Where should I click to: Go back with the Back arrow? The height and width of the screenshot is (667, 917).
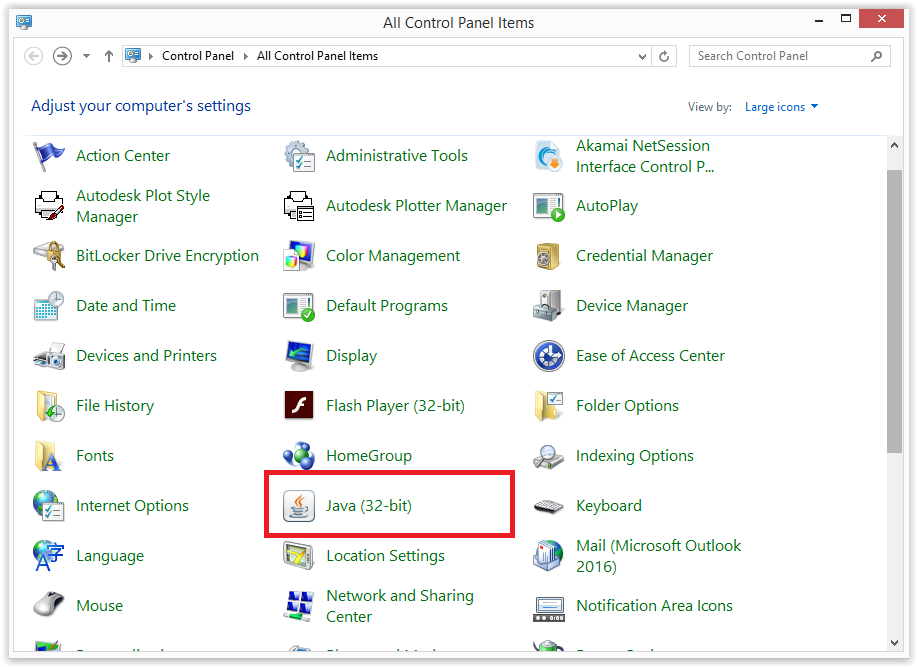33,56
